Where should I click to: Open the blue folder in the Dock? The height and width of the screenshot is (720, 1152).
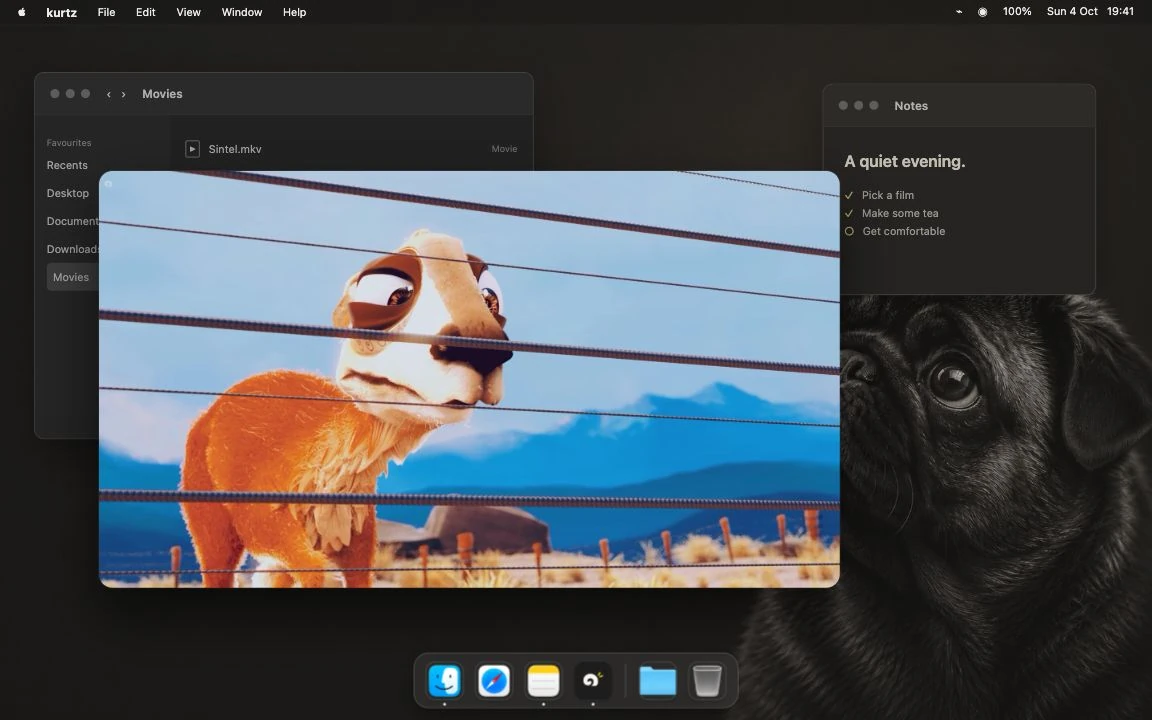click(658, 680)
